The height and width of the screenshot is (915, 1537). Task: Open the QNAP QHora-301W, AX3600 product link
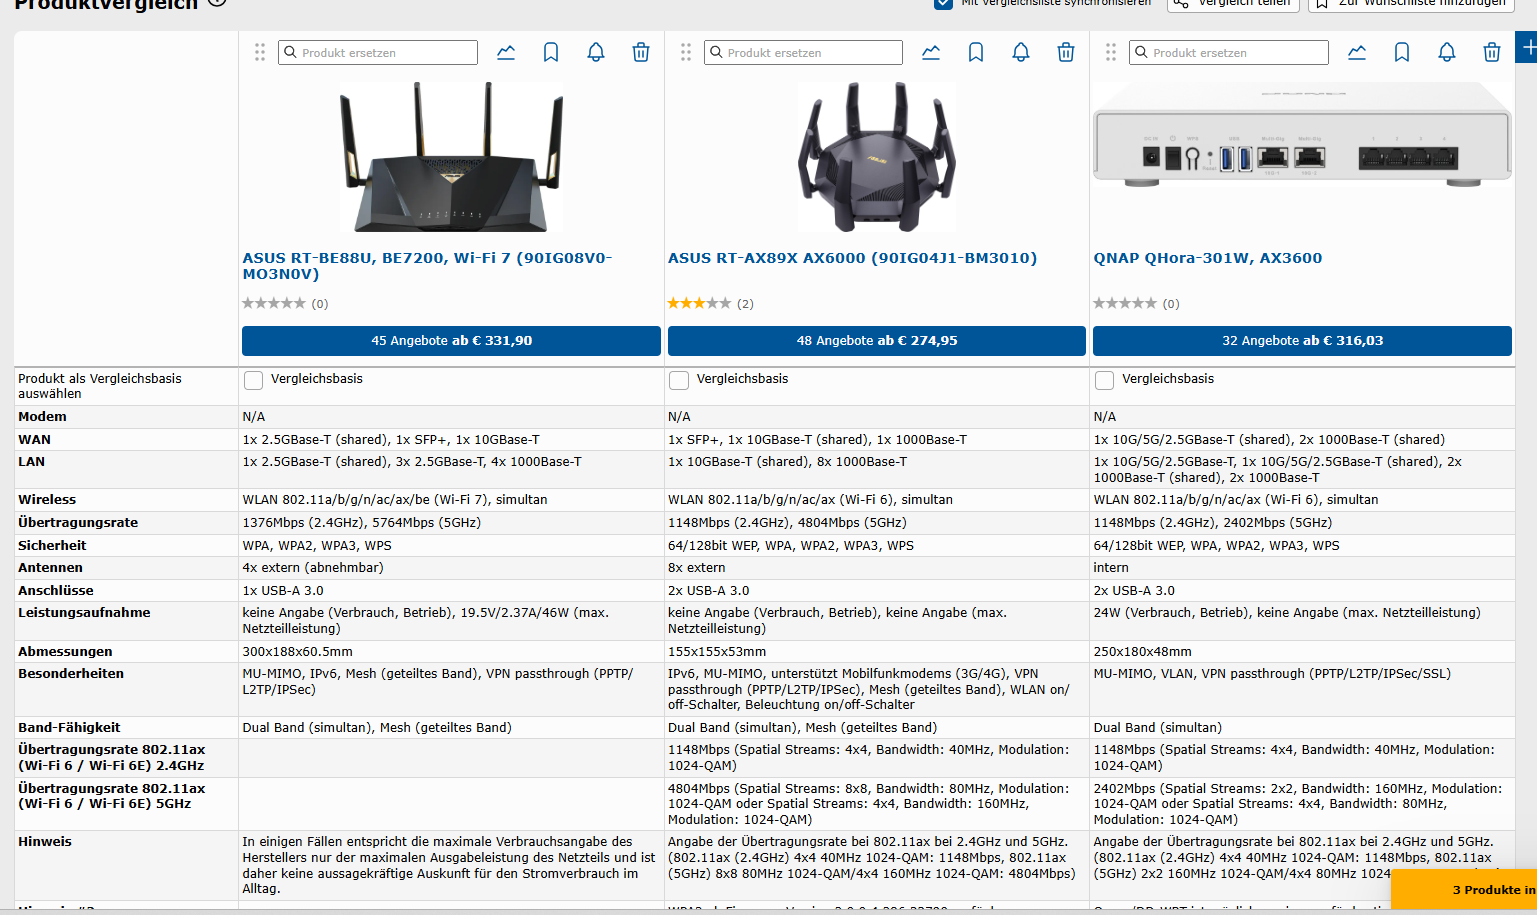pyautogui.click(x=1208, y=258)
